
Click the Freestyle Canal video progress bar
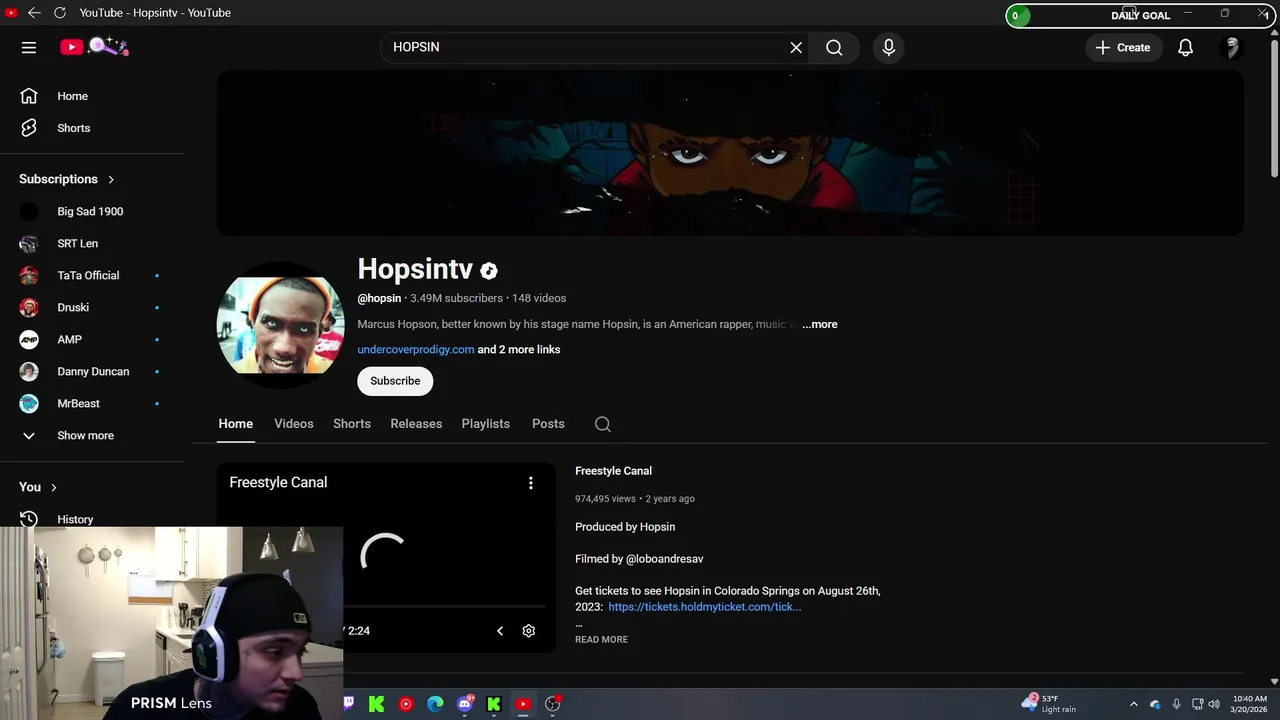pyautogui.click(x=446, y=606)
